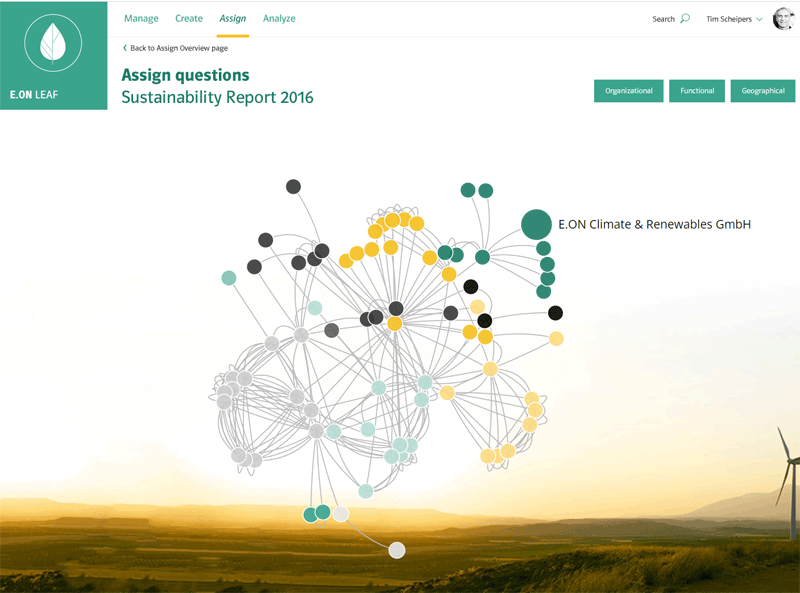Select the large E.ON Climate & Renewables GmbH node
The image size is (800, 593).
[534, 224]
